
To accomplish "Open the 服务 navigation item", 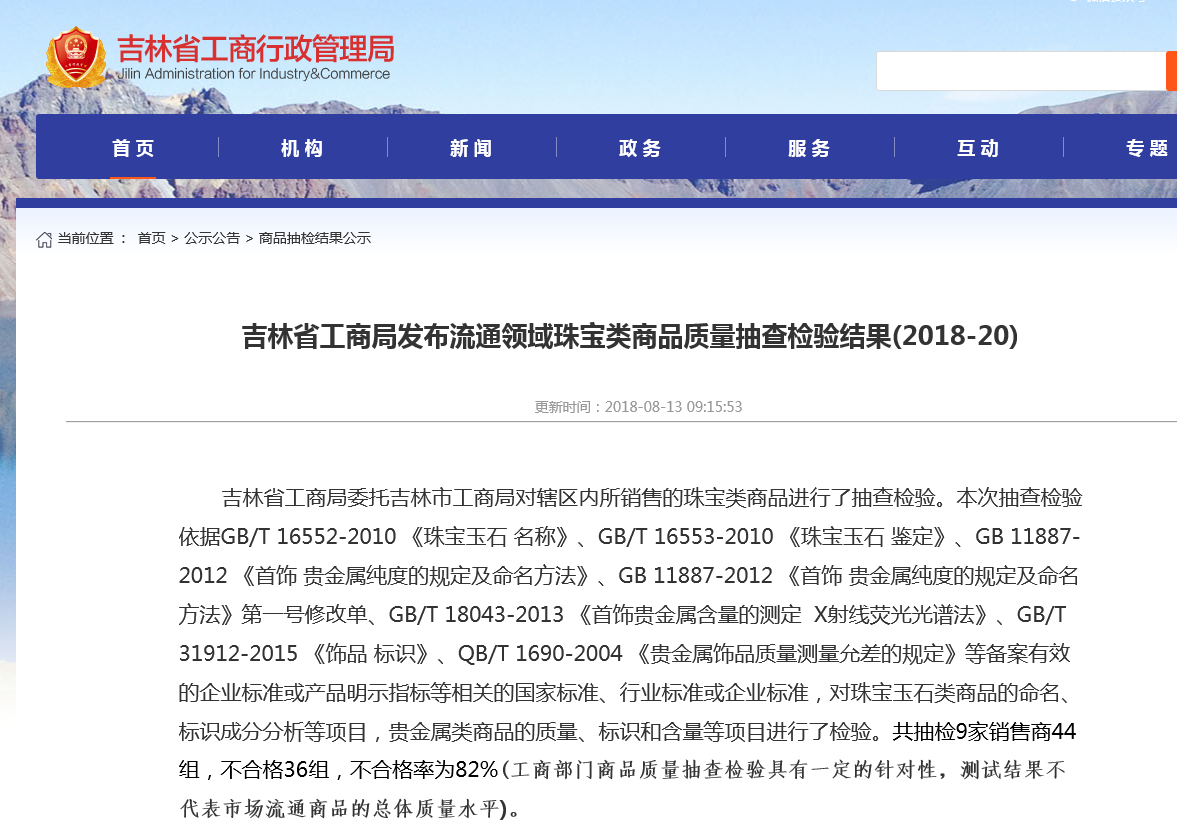I will (x=809, y=148).
